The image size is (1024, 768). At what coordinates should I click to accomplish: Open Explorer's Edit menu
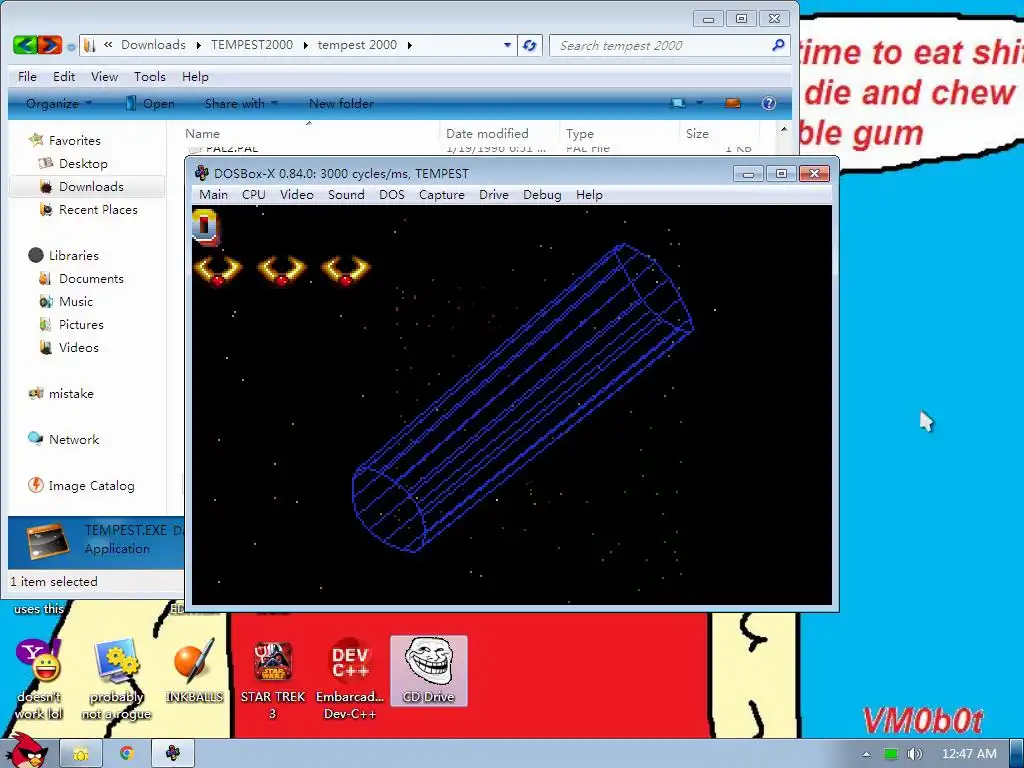pos(64,76)
